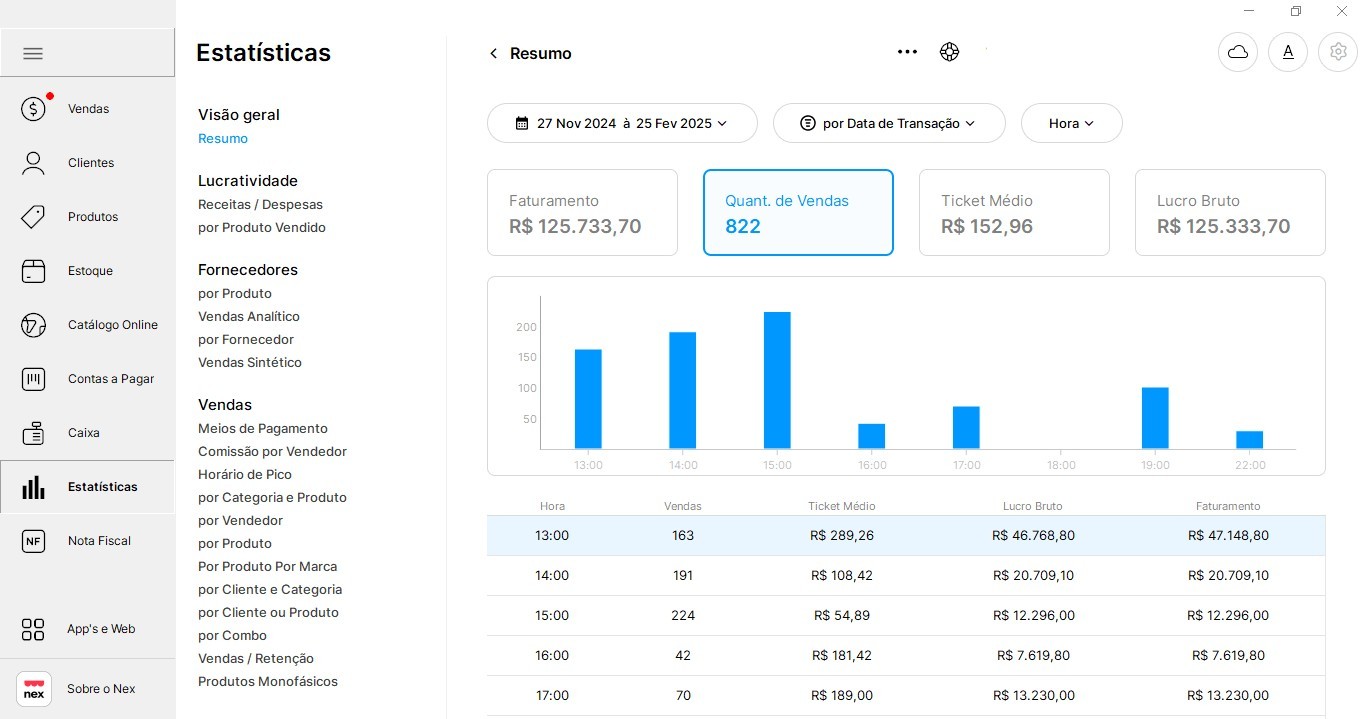Open Vendas from the dollar icon

[33, 108]
